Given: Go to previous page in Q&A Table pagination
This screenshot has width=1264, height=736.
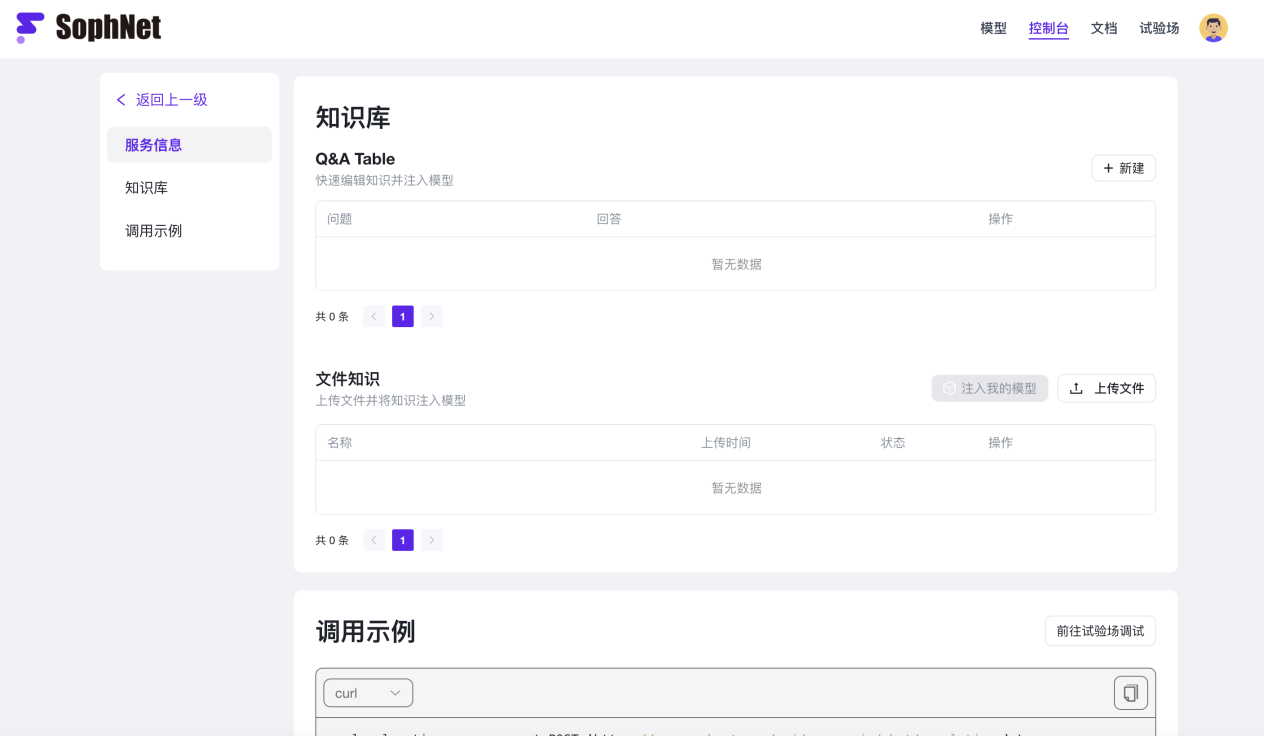Looking at the screenshot, I should click(374, 316).
